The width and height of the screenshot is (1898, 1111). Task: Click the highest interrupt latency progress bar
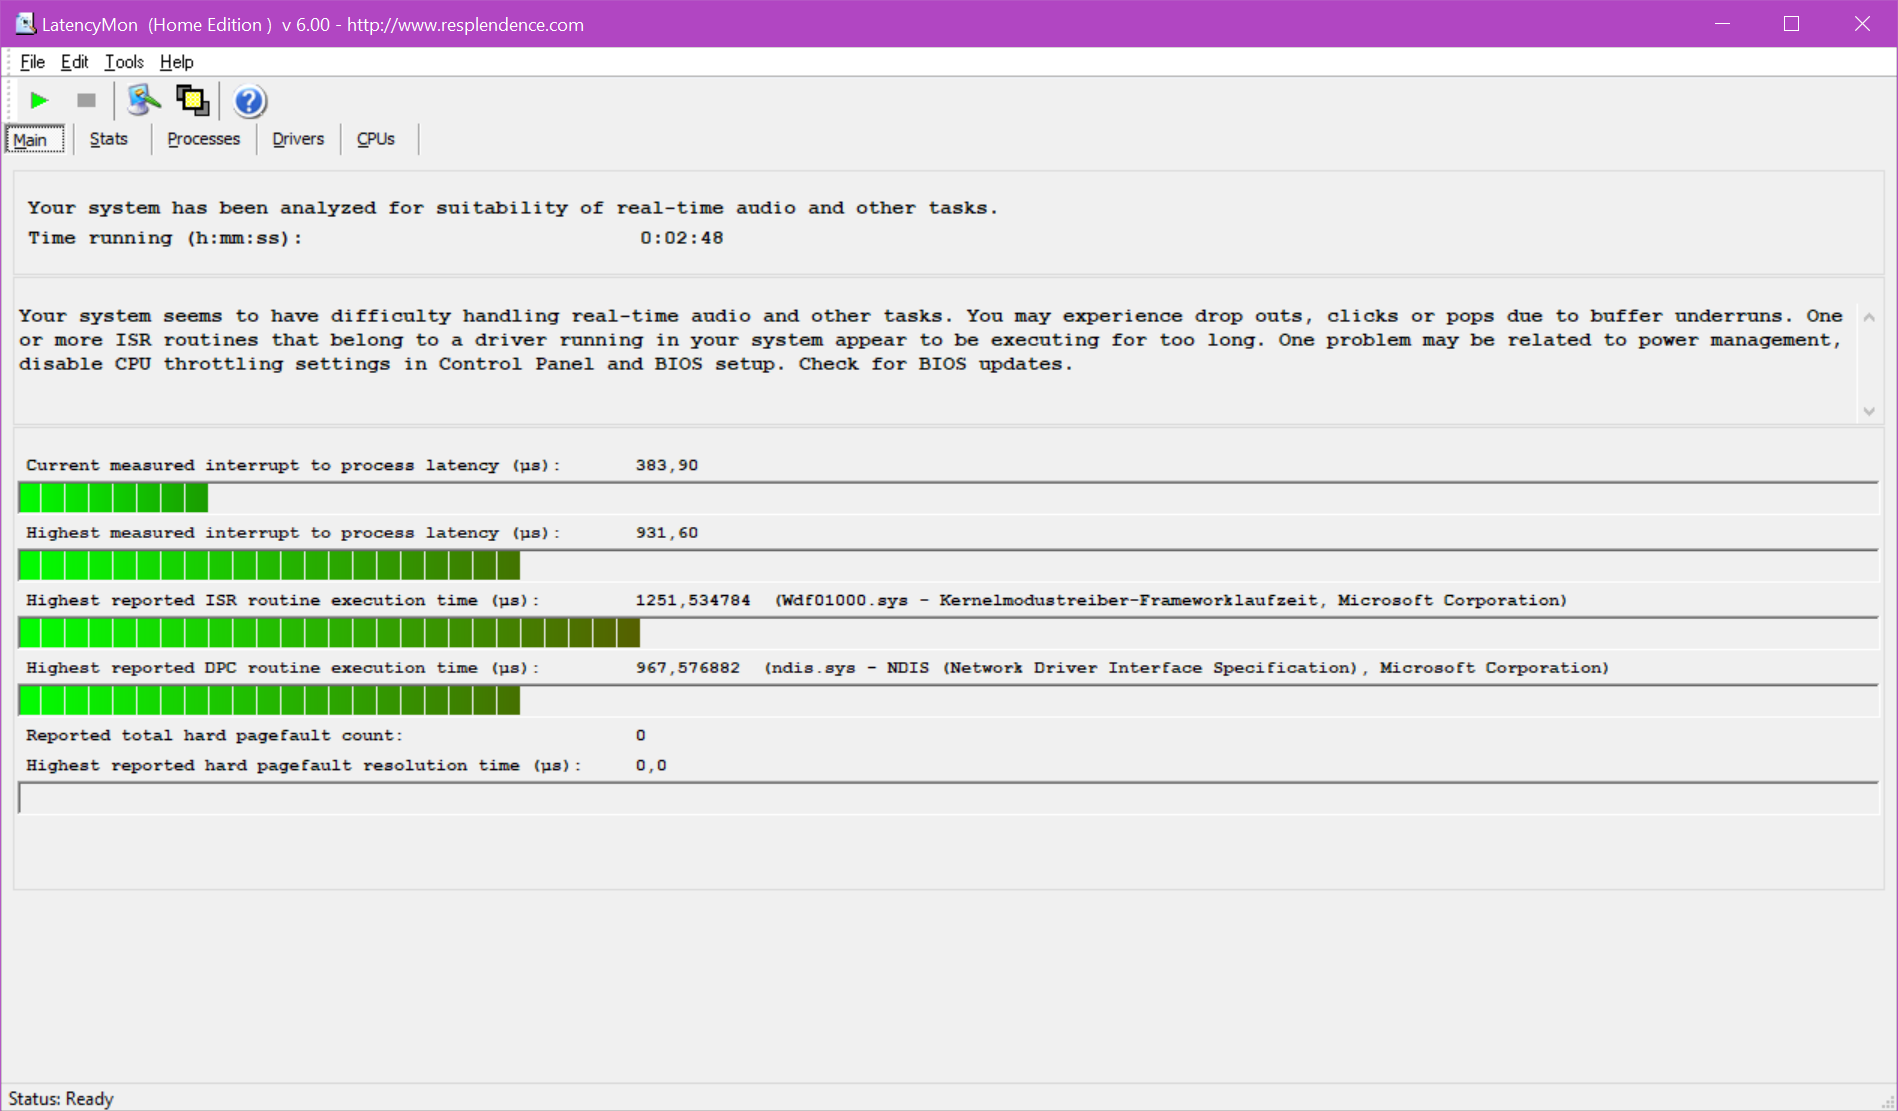pos(948,565)
